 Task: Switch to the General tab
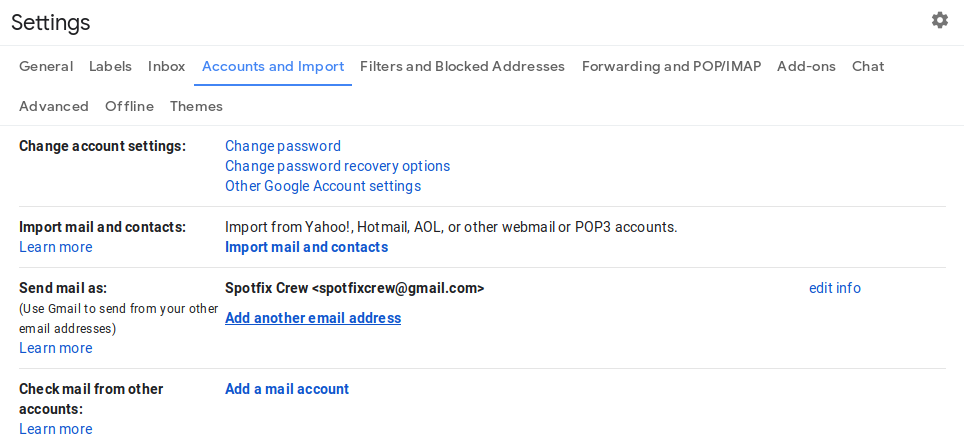tap(46, 66)
